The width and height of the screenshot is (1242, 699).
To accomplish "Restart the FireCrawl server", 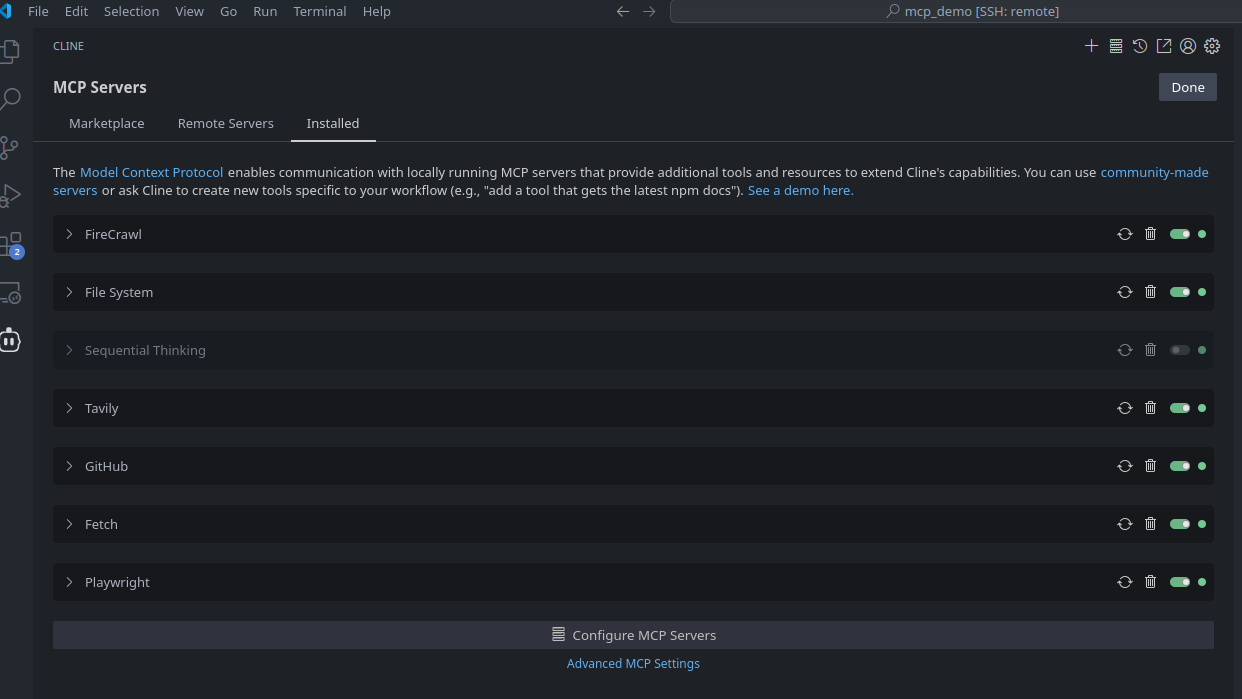I will [1125, 234].
